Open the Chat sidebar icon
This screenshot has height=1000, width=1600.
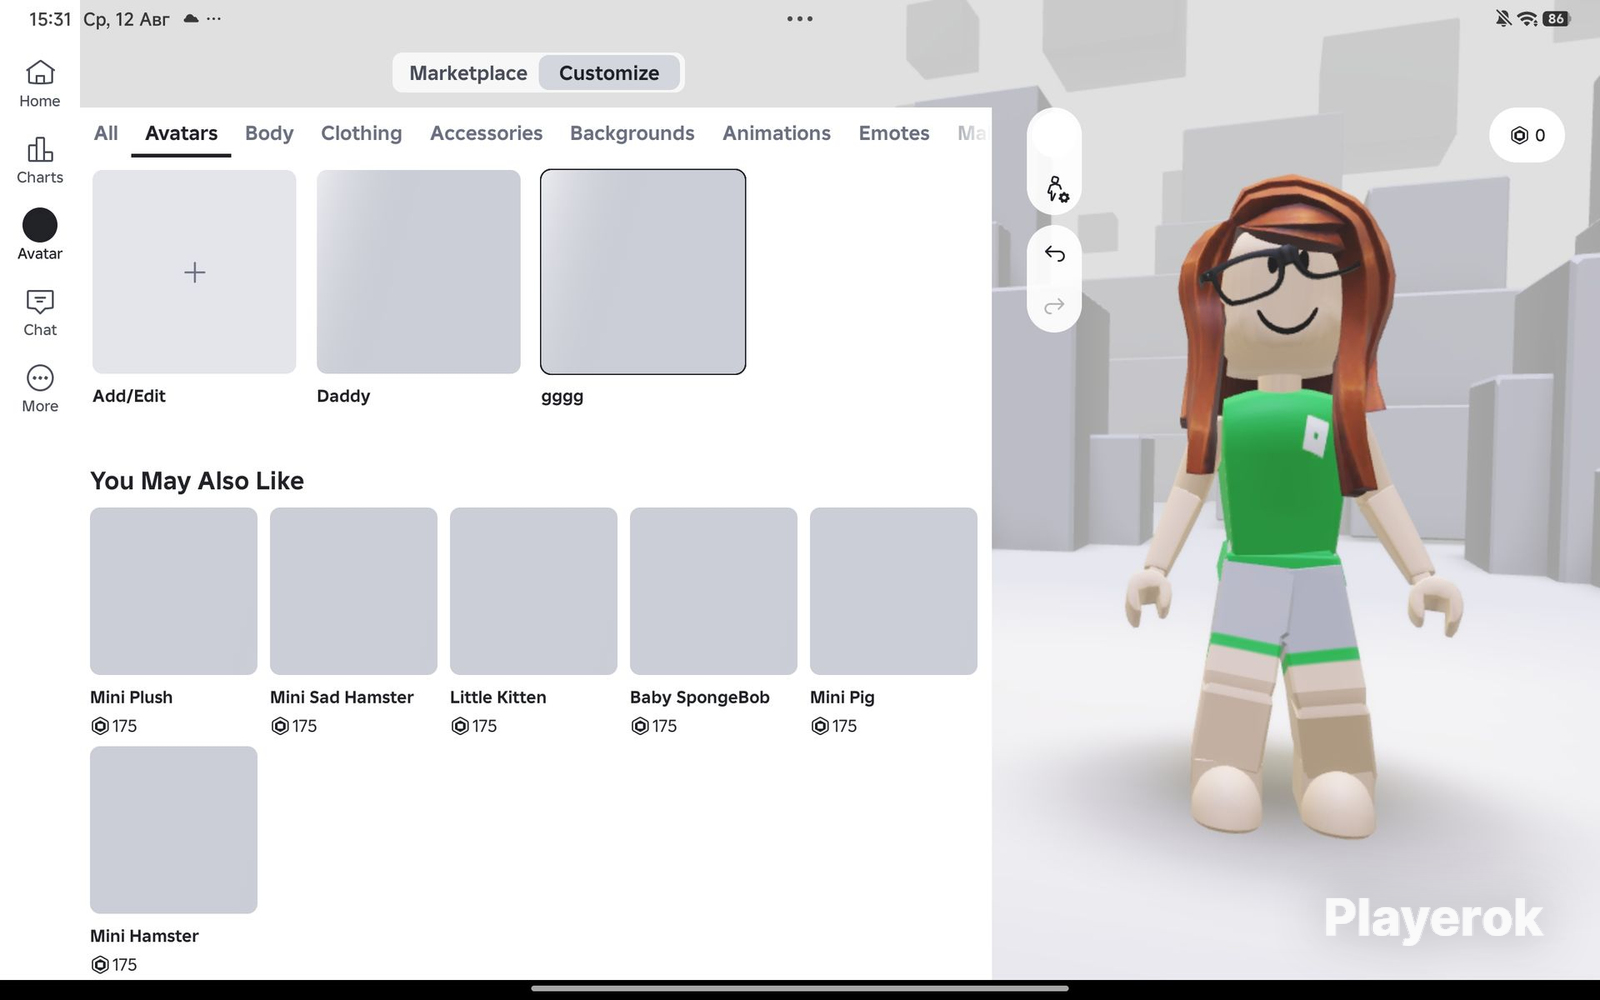(40, 302)
